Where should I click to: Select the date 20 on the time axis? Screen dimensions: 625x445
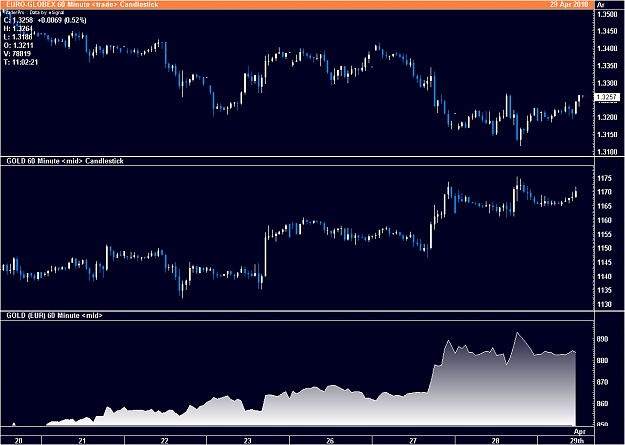pyautogui.click(x=18, y=441)
